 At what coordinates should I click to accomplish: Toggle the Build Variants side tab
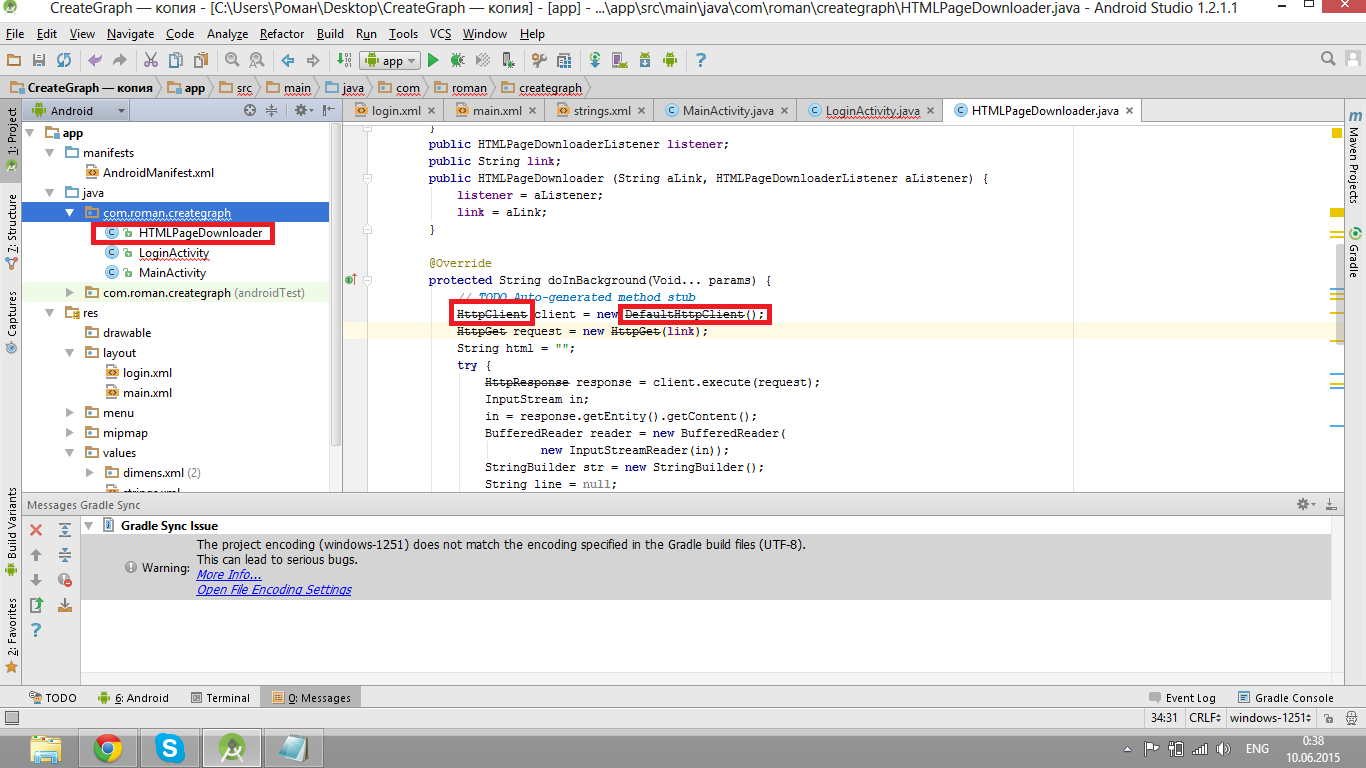(x=11, y=531)
